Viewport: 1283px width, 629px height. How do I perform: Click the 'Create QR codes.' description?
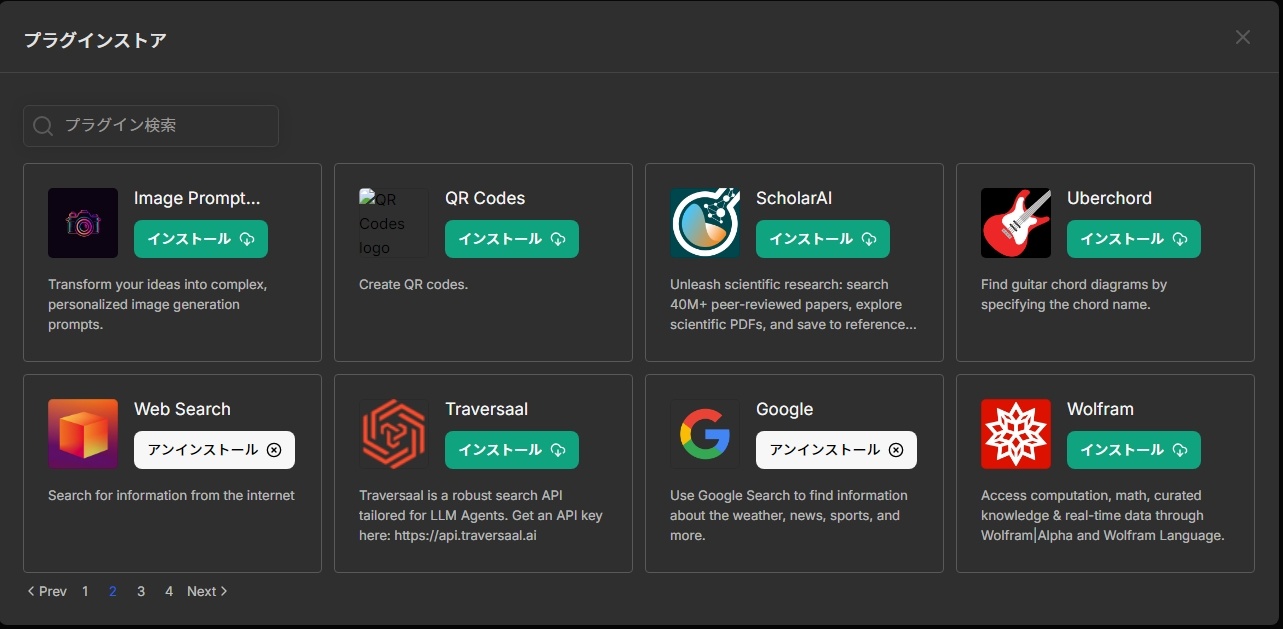click(413, 284)
